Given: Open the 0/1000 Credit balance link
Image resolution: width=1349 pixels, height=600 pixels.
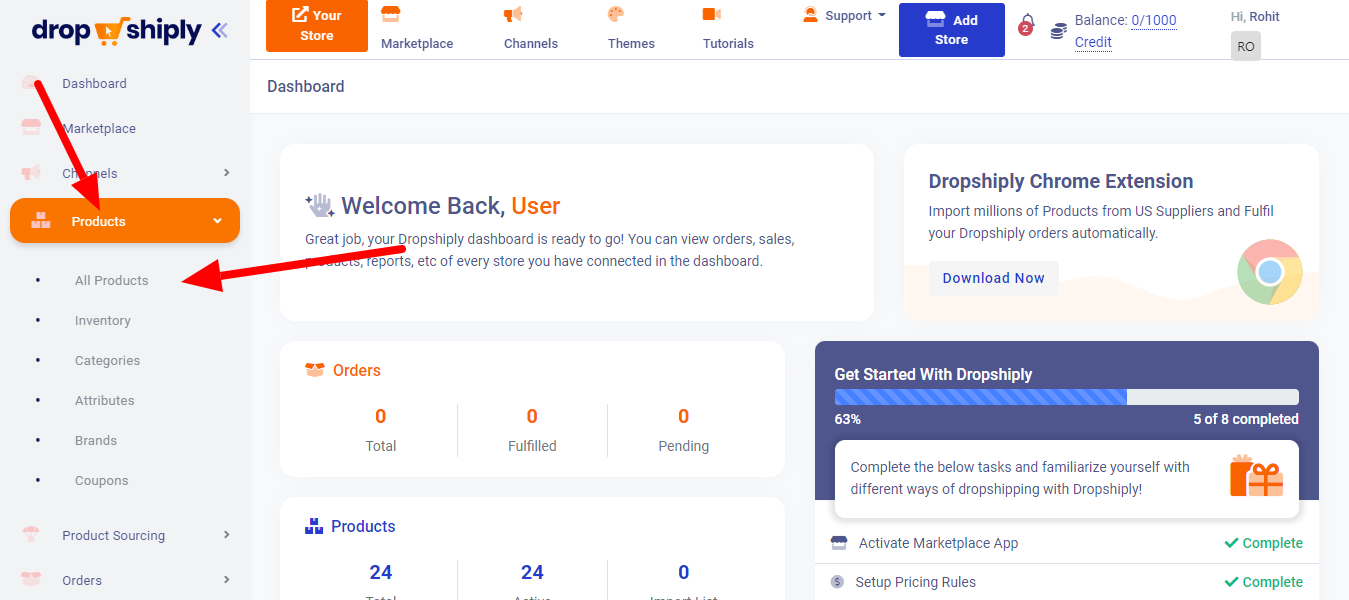Looking at the screenshot, I should (x=1126, y=31).
